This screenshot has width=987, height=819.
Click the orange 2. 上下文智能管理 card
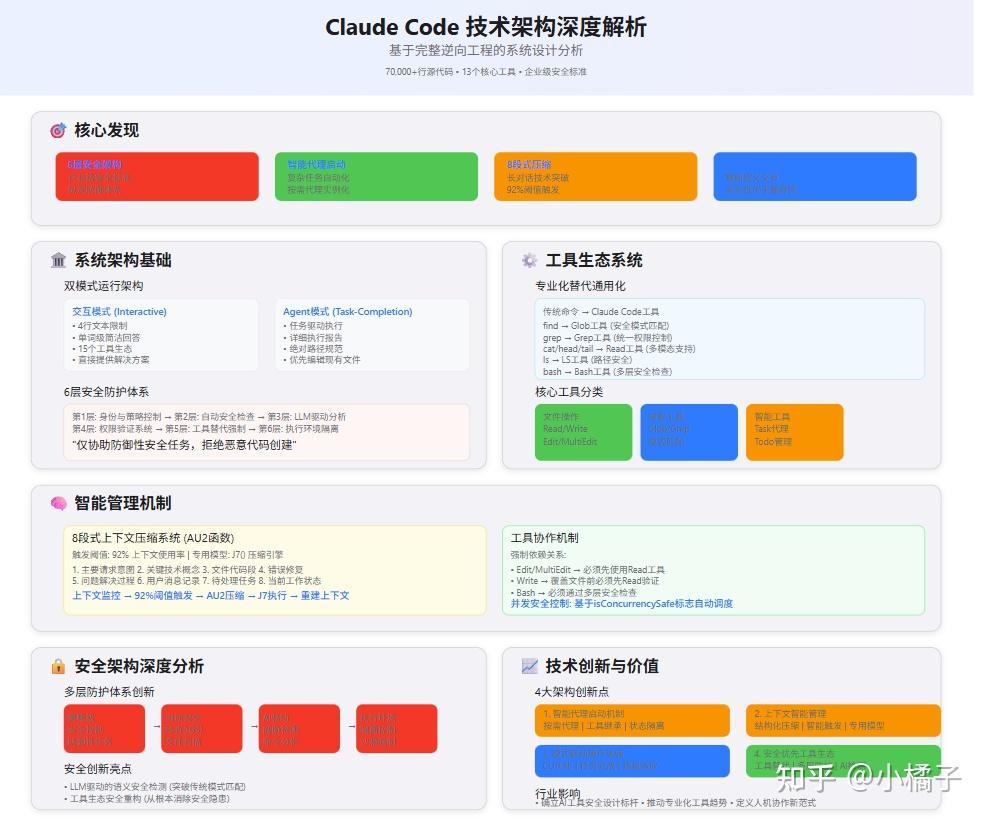(x=843, y=720)
